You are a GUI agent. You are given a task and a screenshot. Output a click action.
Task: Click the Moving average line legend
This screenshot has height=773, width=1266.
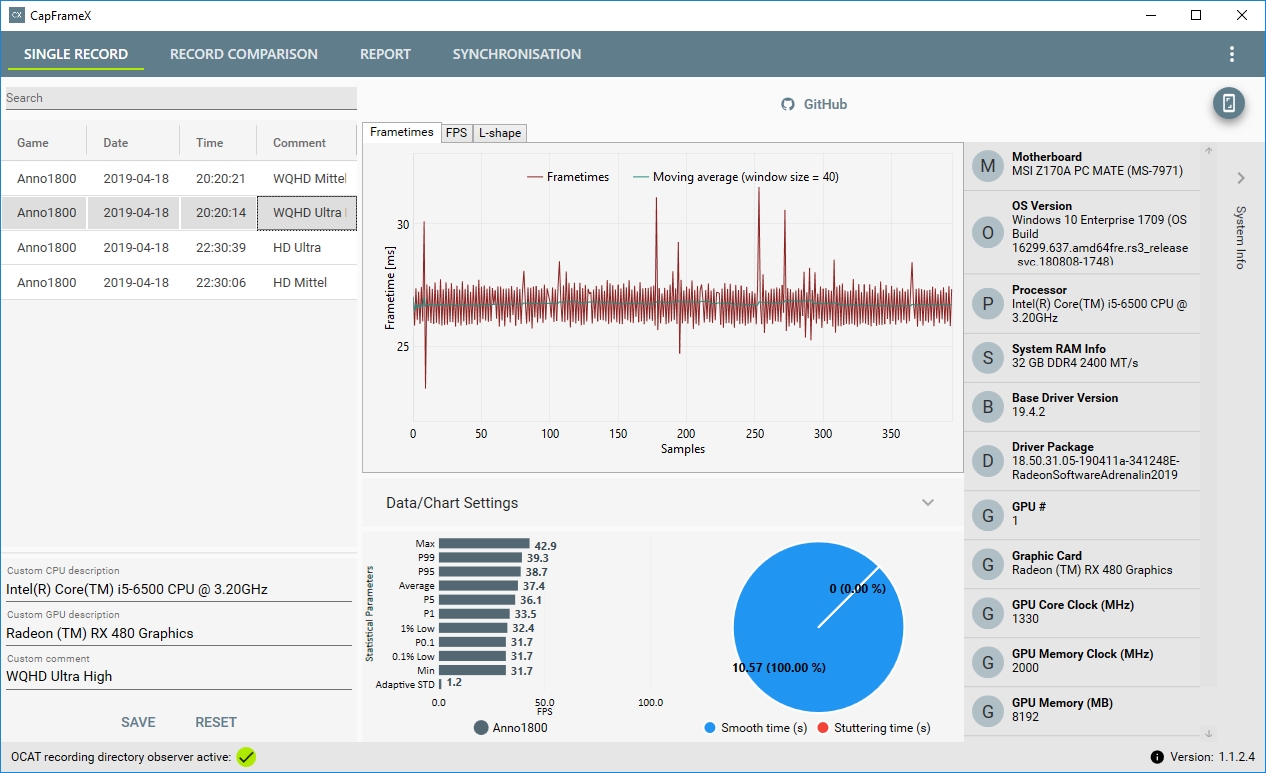click(x=735, y=177)
